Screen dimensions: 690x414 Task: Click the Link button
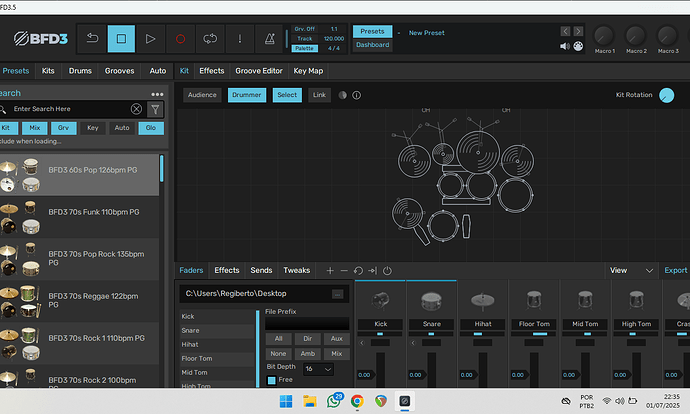click(319, 95)
